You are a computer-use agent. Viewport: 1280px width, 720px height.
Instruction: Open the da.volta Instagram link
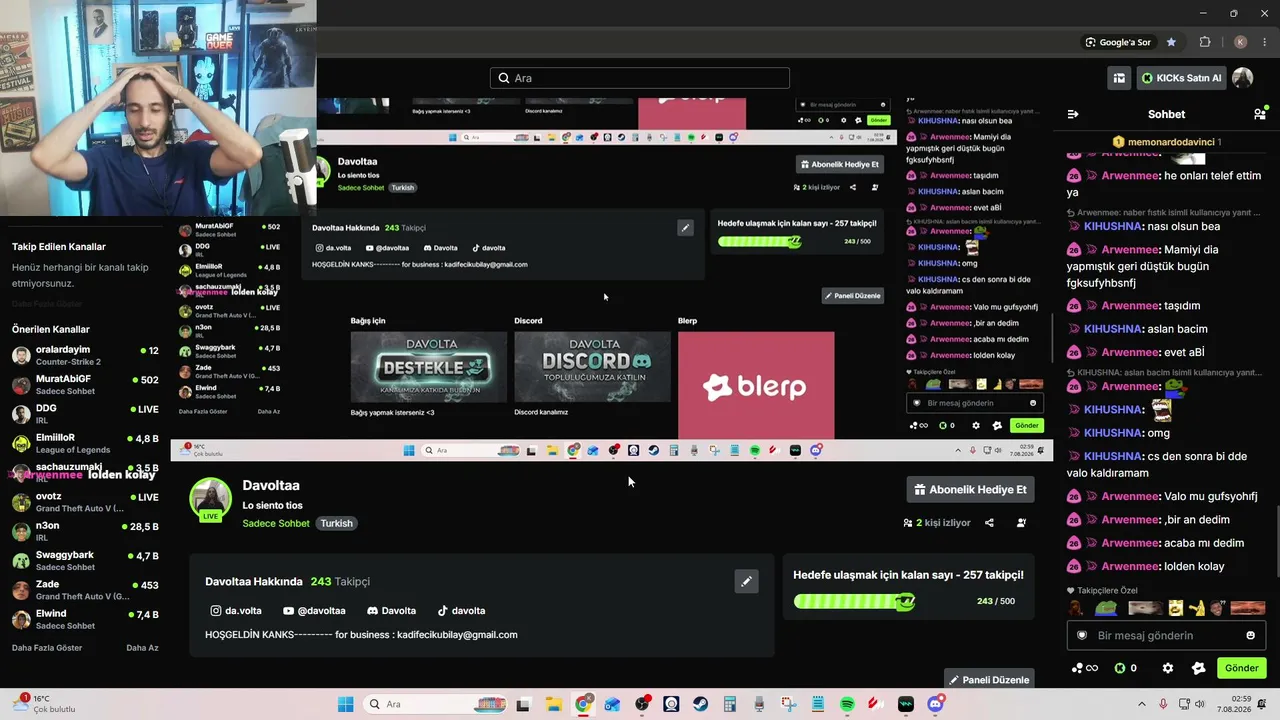click(236, 610)
